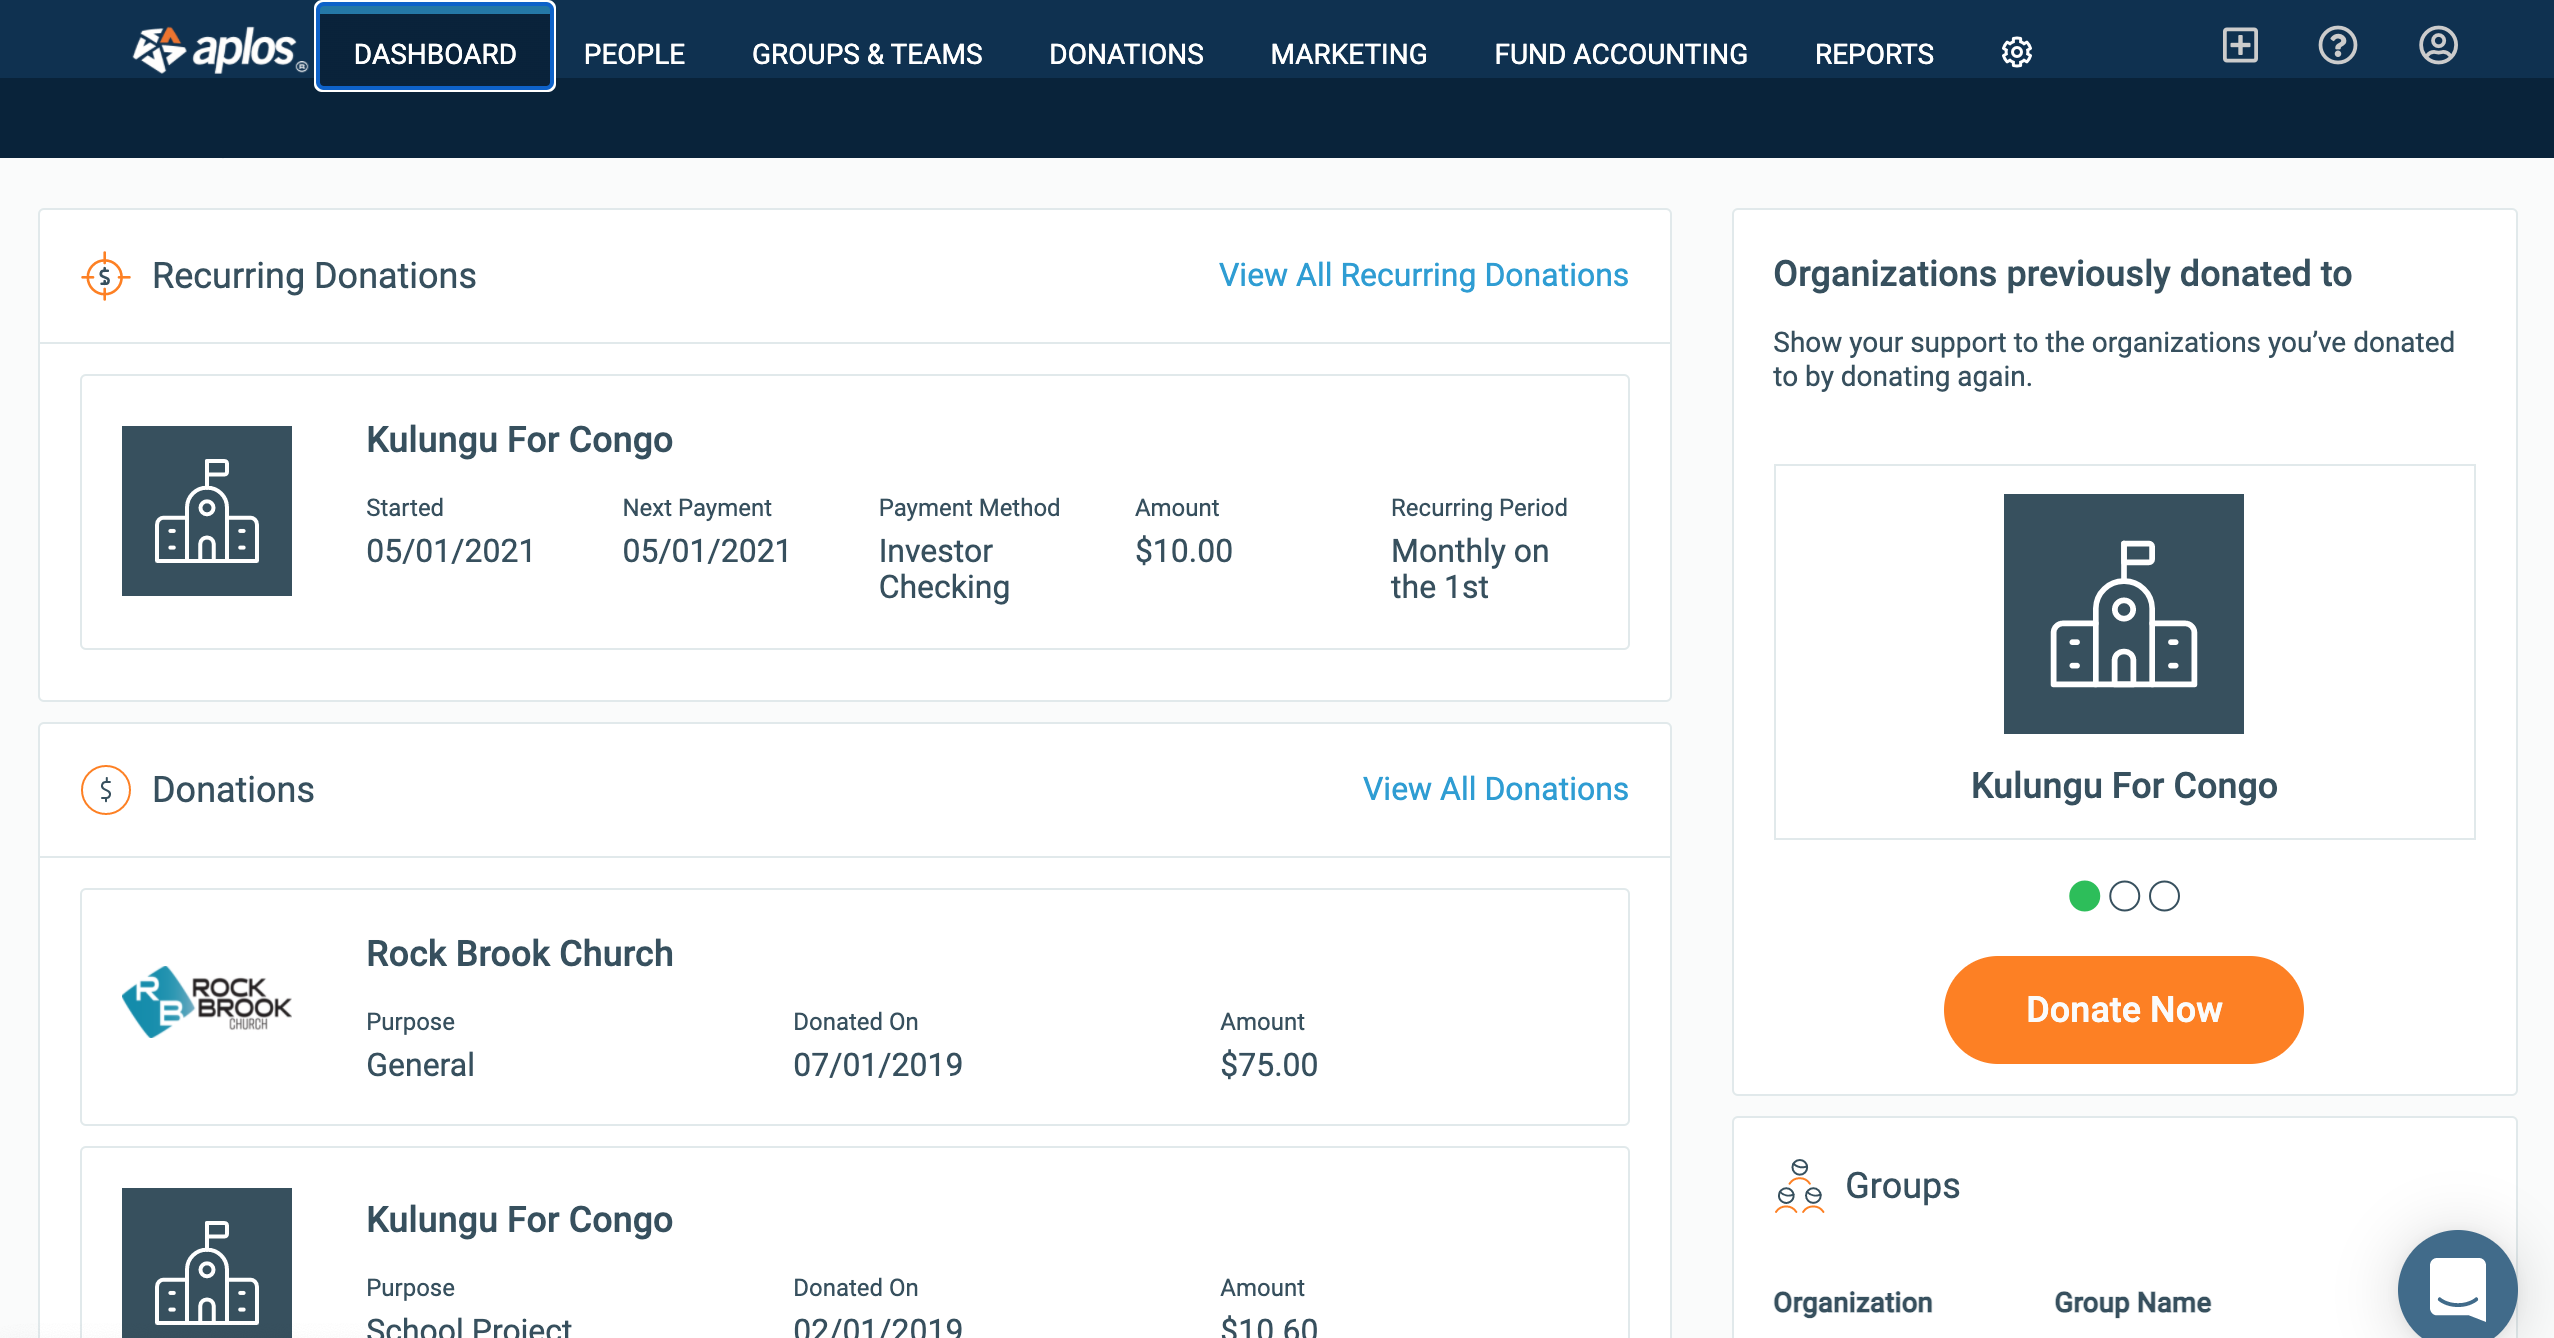Click View All Donations link
2554x1338 pixels.
(1495, 789)
